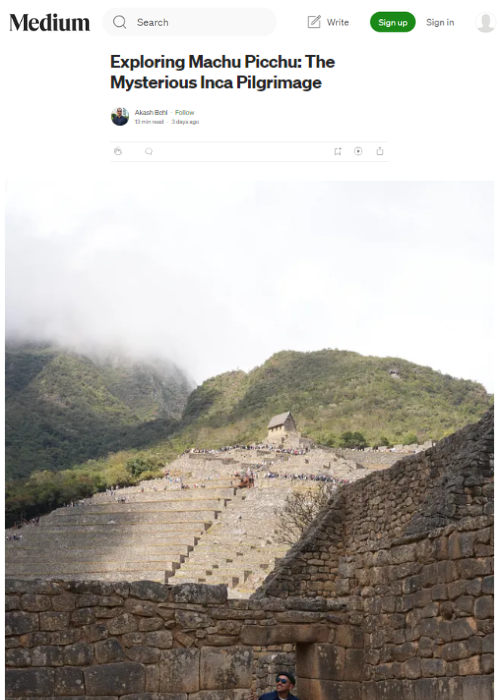The height and width of the screenshot is (700, 500).
Task: Click the 13 min read label
Action: [149, 122]
